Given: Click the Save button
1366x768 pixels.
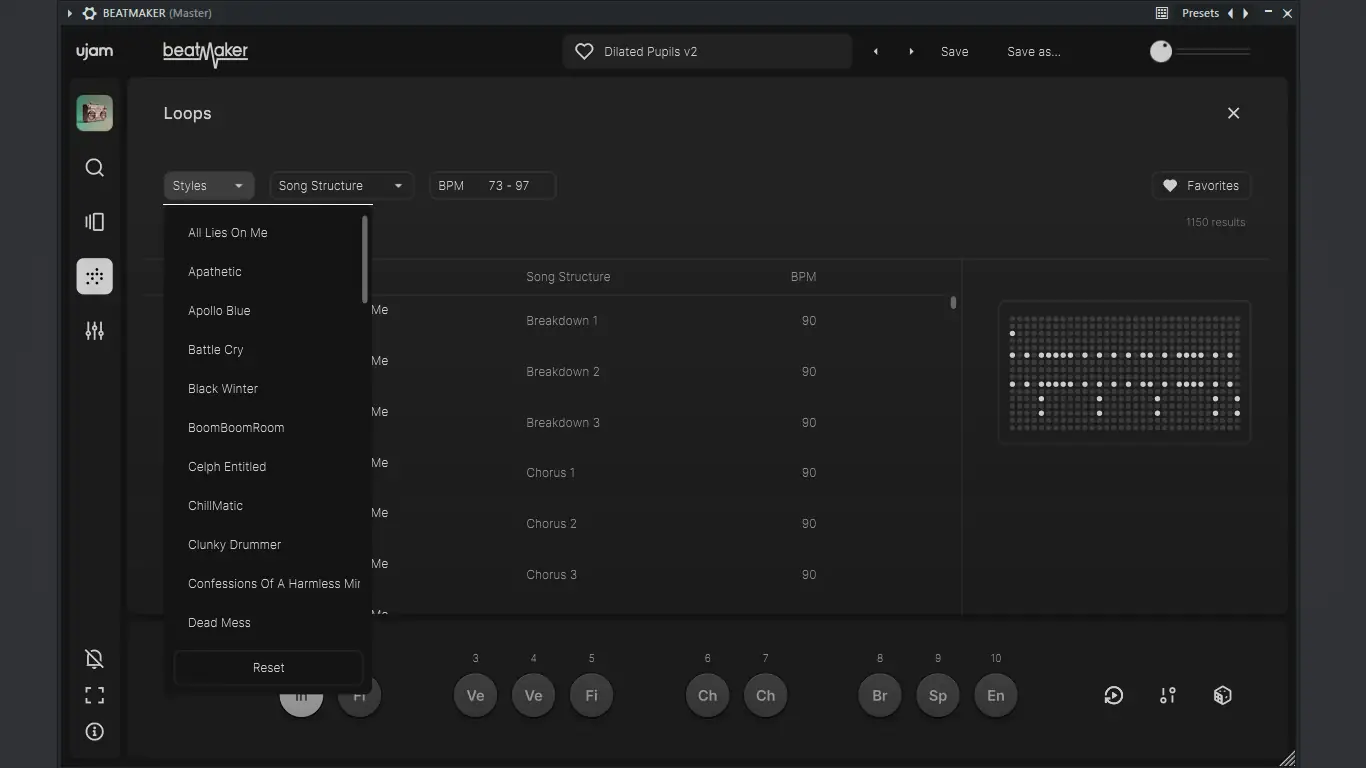Looking at the screenshot, I should coord(954,52).
